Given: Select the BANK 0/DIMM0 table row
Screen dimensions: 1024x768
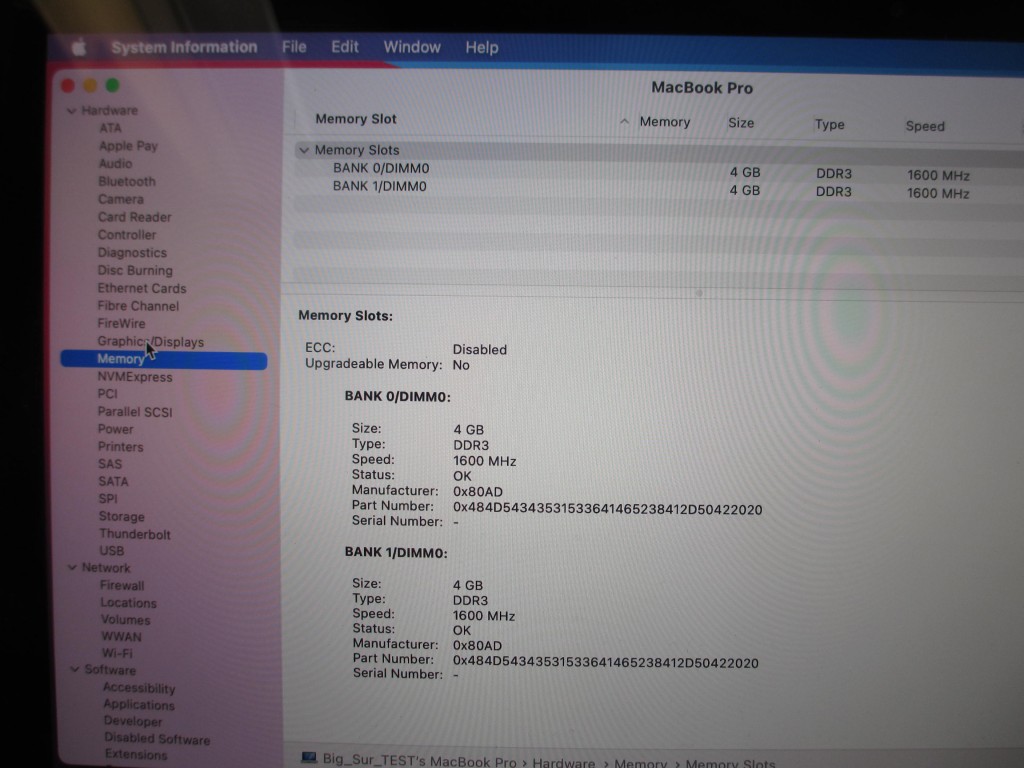Looking at the screenshot, I should [x=658, y=171].
